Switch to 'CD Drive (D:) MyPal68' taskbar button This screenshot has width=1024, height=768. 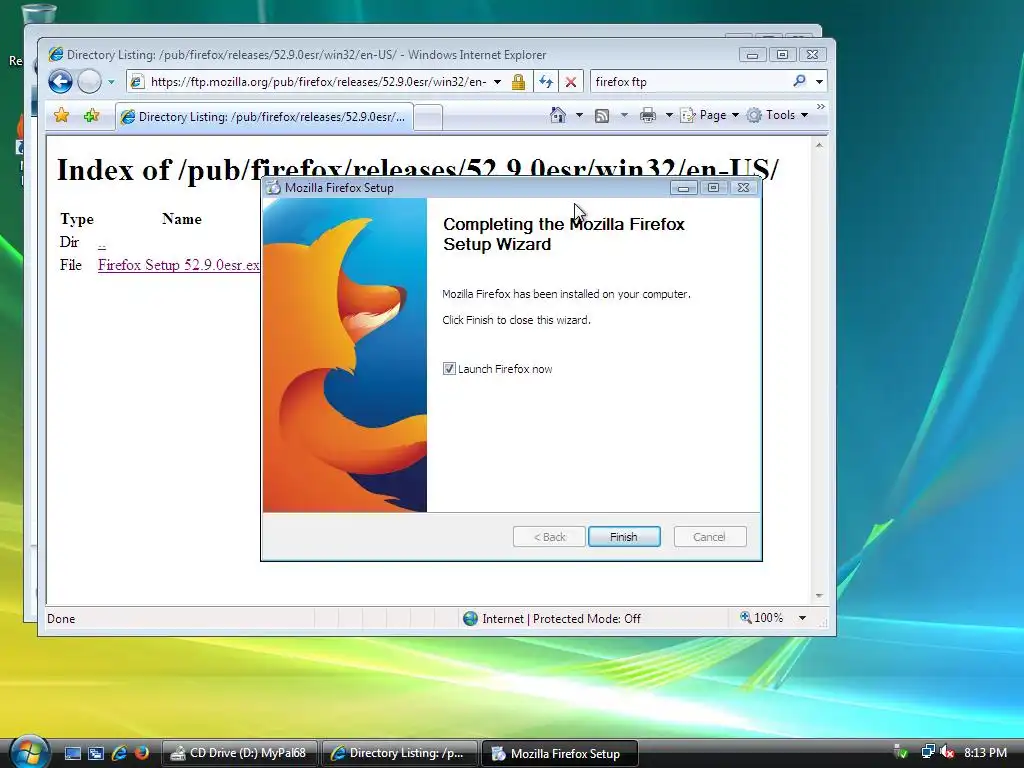[x=239, y=754]
